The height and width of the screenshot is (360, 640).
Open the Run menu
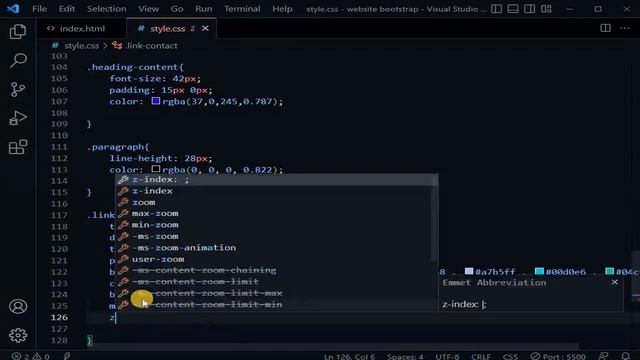[203, 9]
